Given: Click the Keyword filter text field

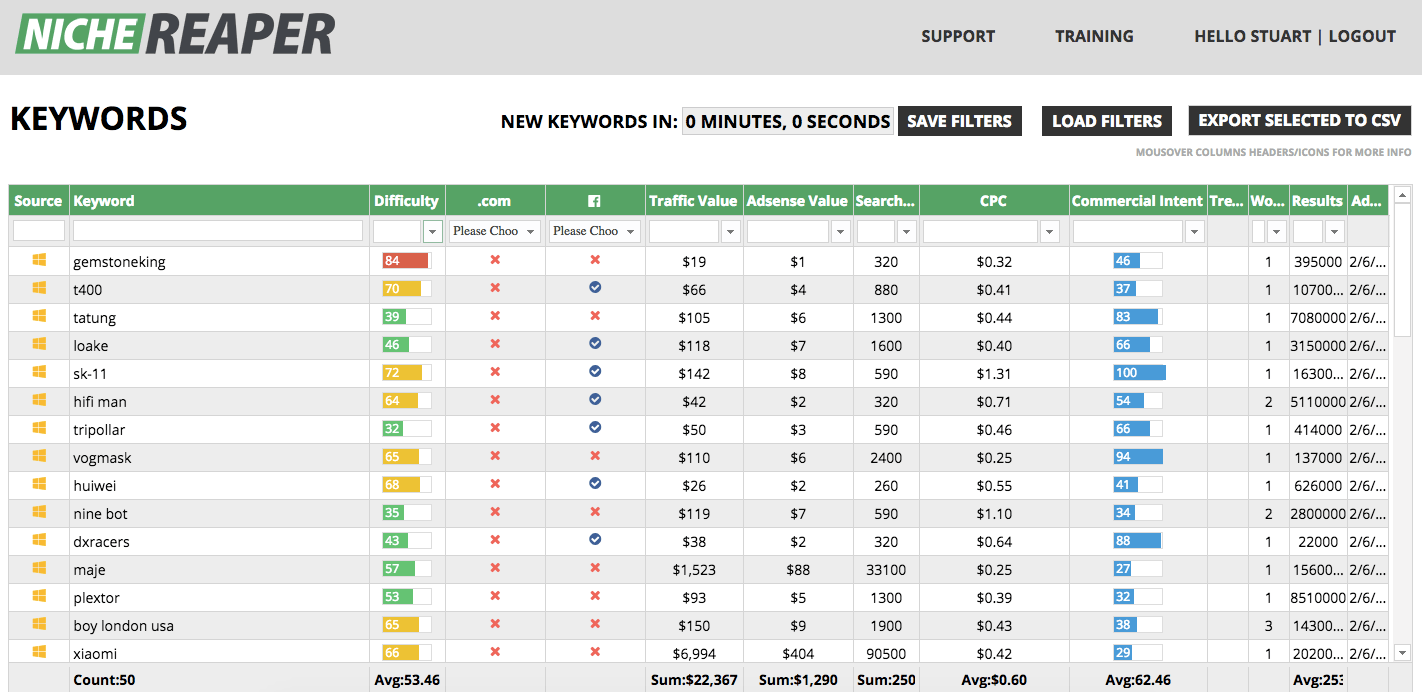Looking at the screenshot, I should tap(218, 231).
